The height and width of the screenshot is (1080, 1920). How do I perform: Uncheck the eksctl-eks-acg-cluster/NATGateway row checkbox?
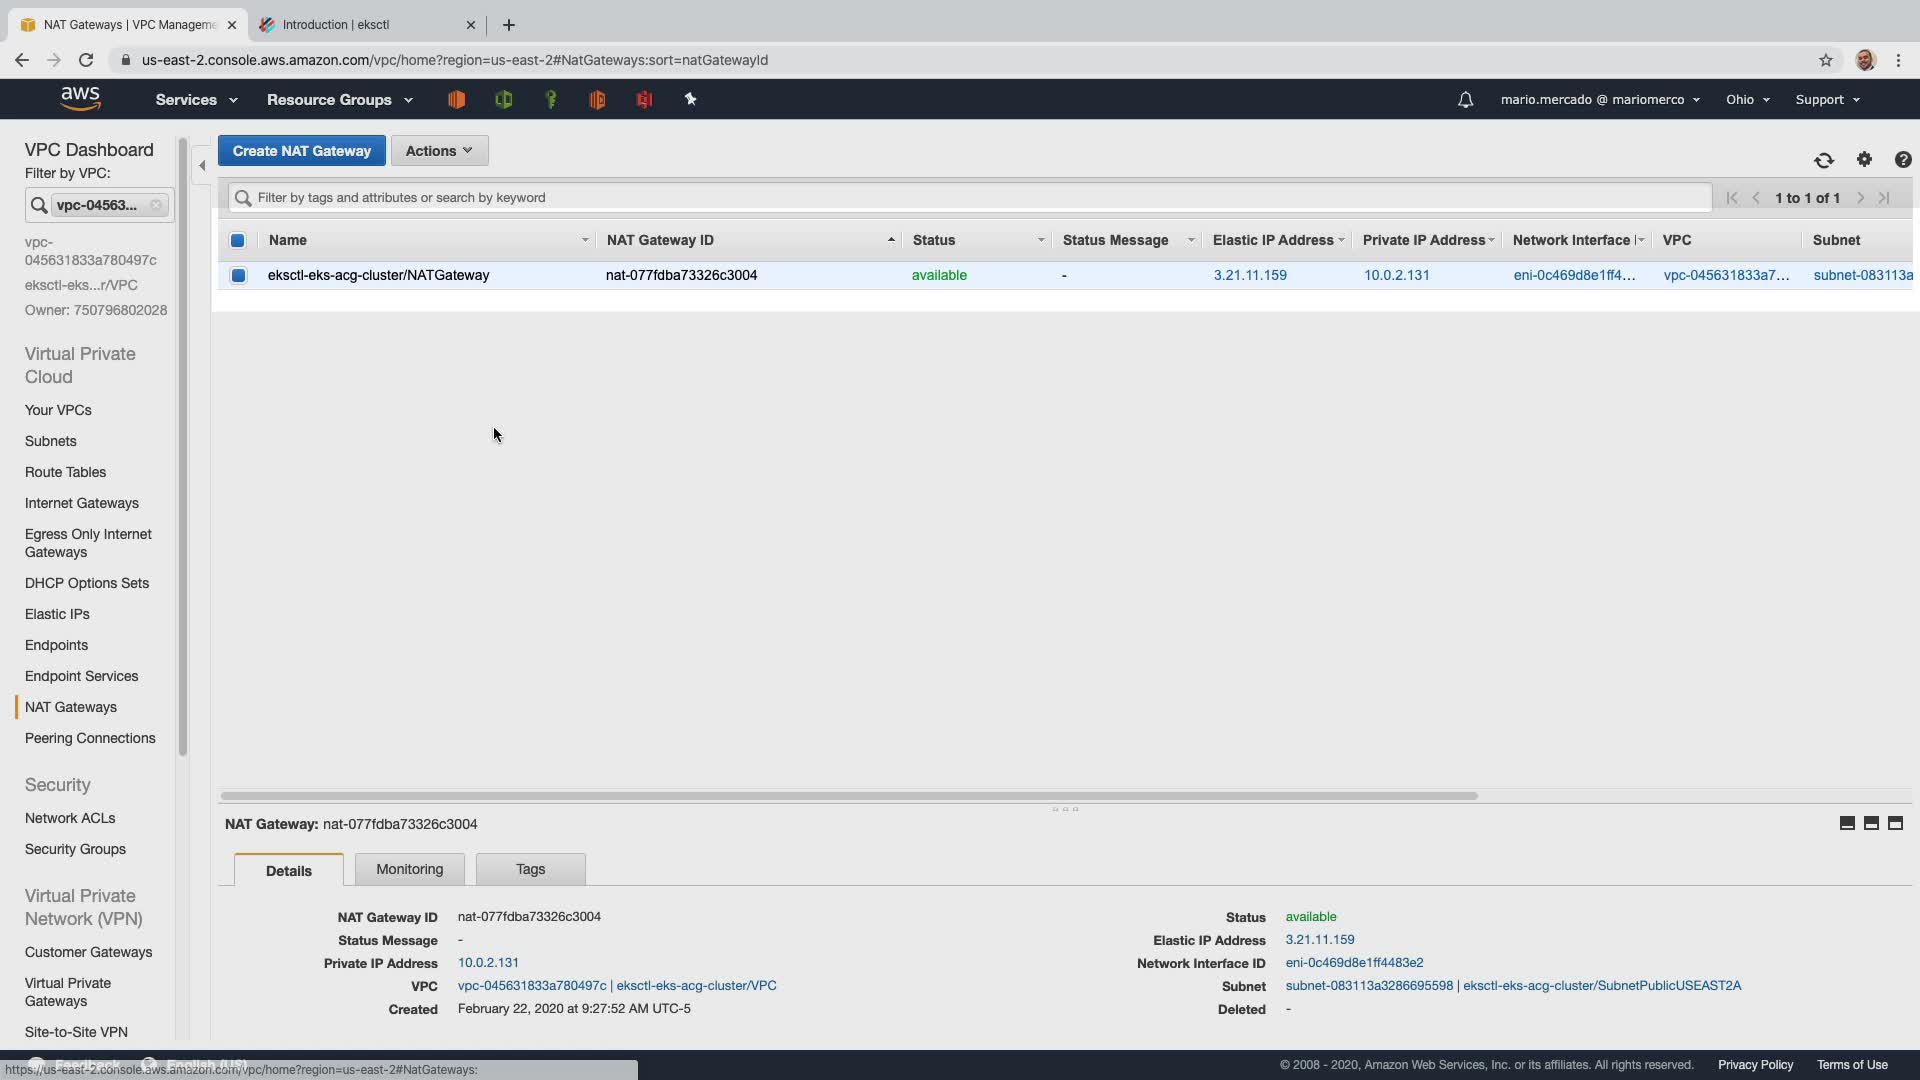point(238,275)
